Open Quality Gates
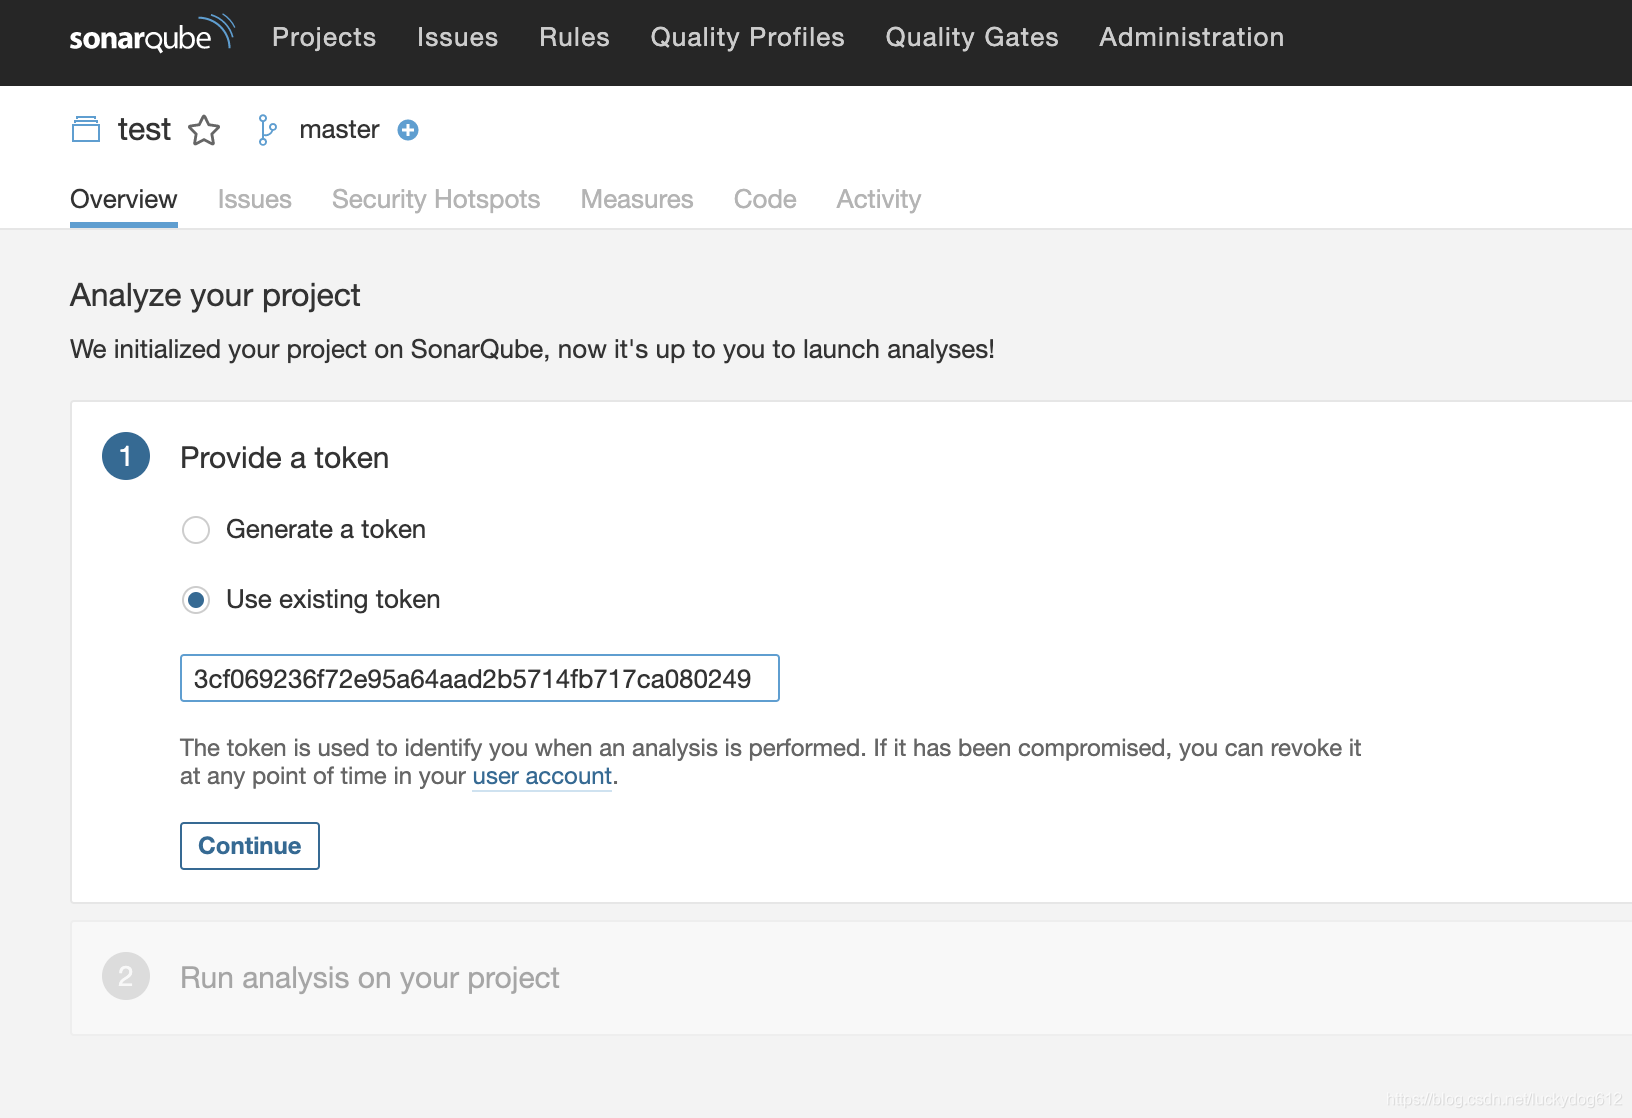 972,37
